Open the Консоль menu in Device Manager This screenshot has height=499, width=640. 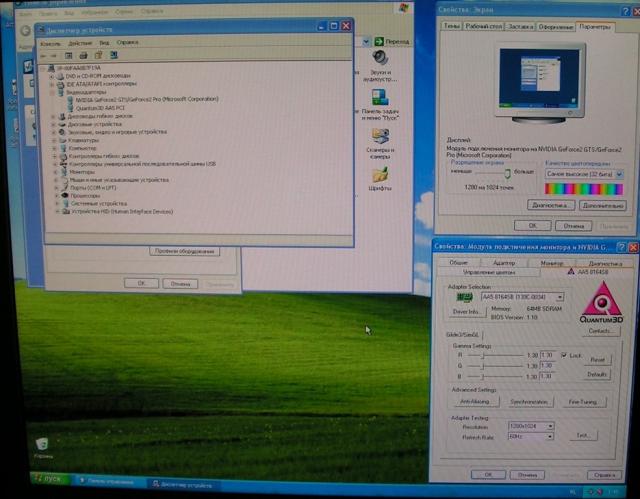(x=50, y=43)
